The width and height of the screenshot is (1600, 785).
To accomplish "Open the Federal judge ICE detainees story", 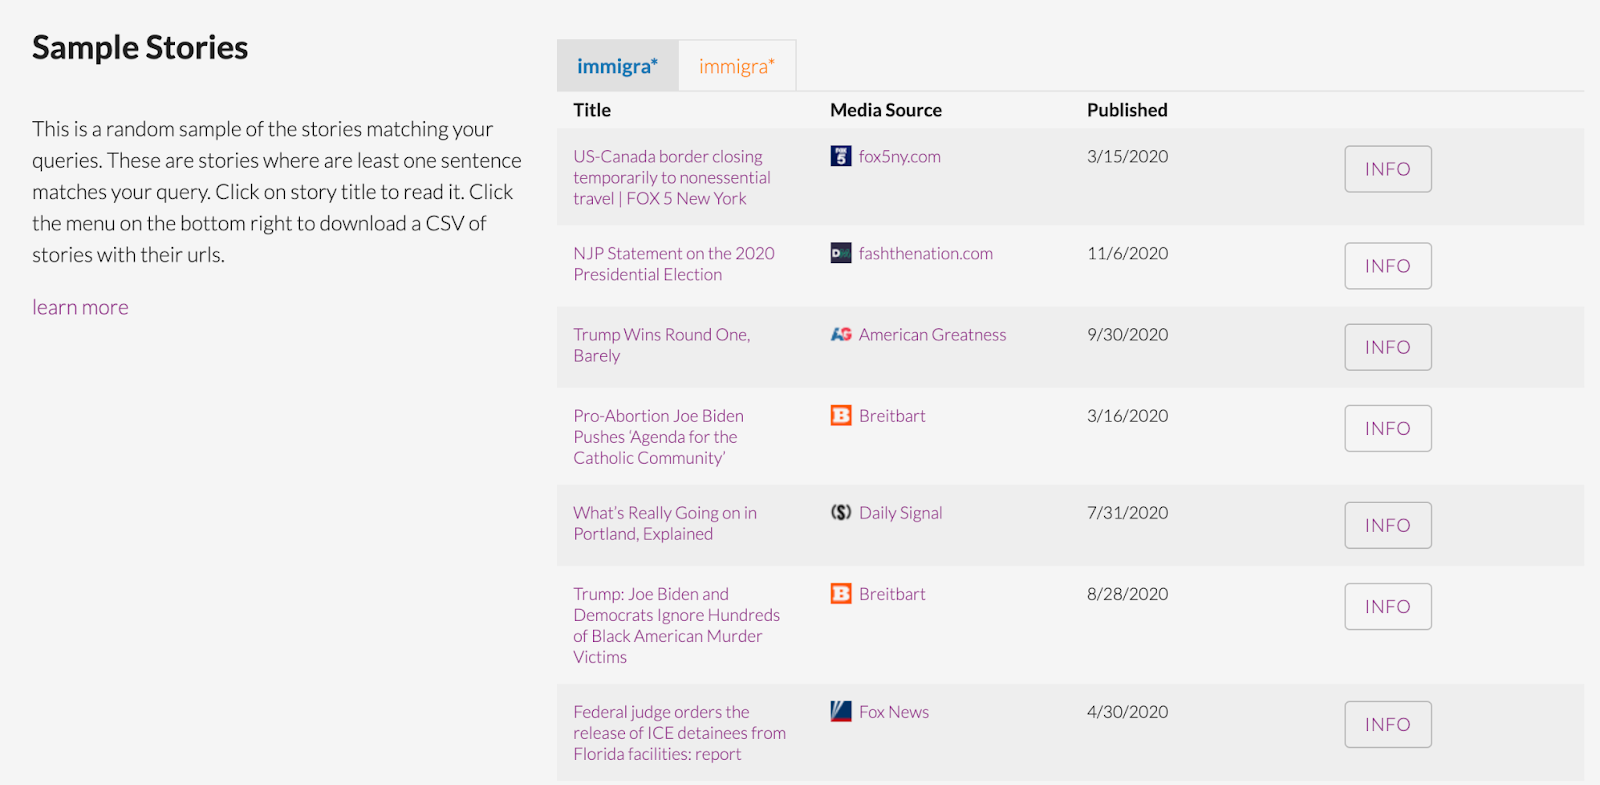I will pos(678,733).
